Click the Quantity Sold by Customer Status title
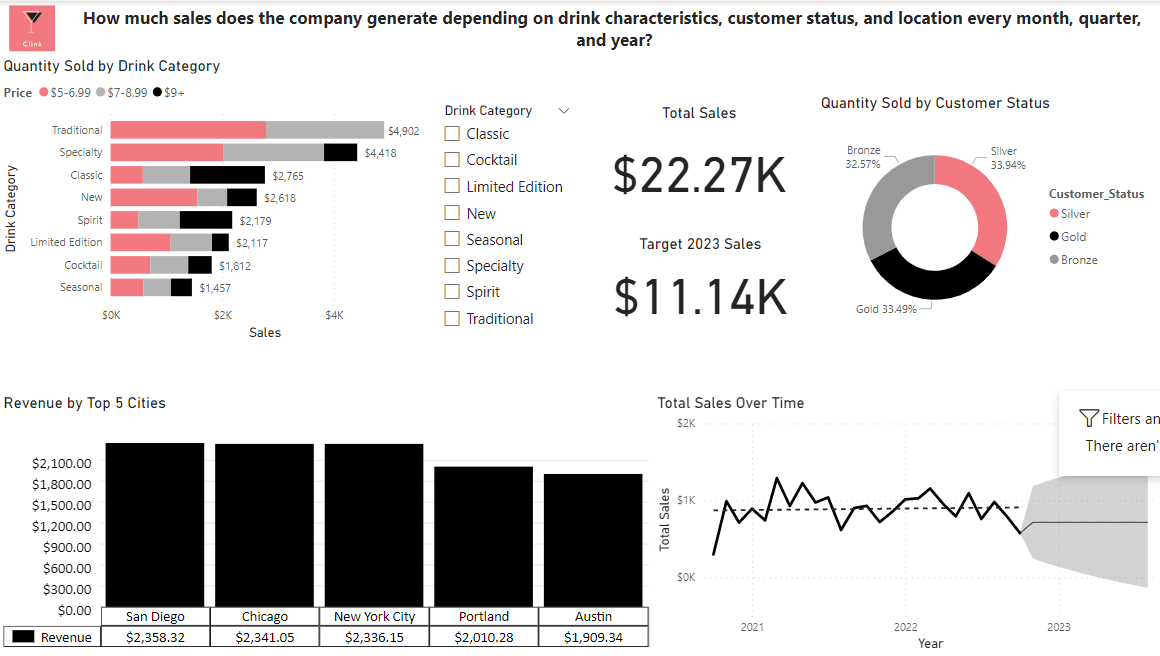The width and height of the screenshot is (1160, 656). click(935, 103)
